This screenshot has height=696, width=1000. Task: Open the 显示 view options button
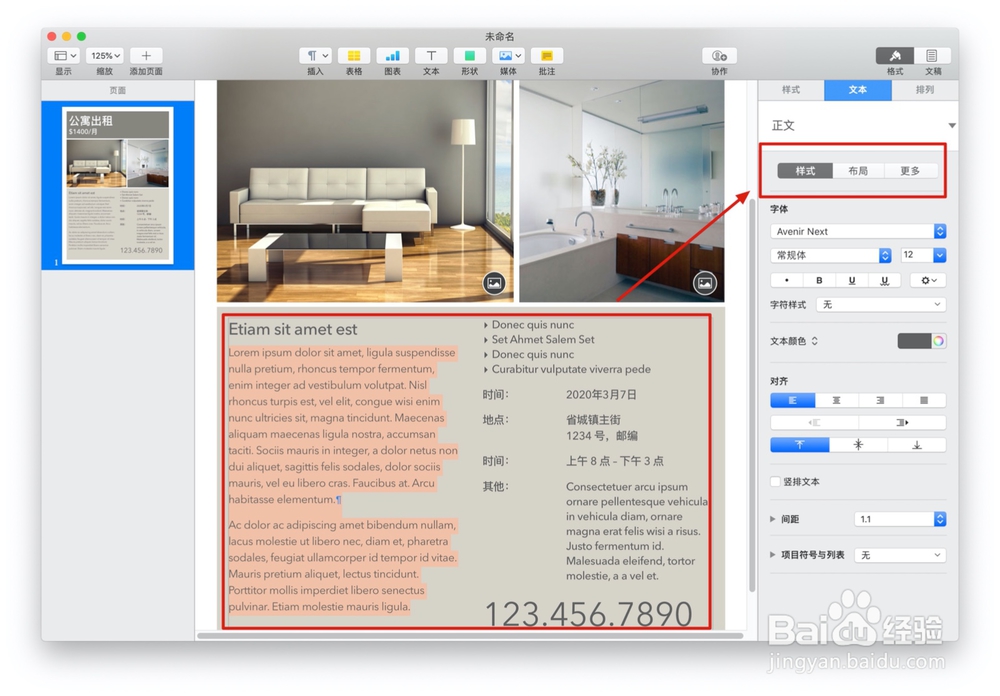pos(63,56)
